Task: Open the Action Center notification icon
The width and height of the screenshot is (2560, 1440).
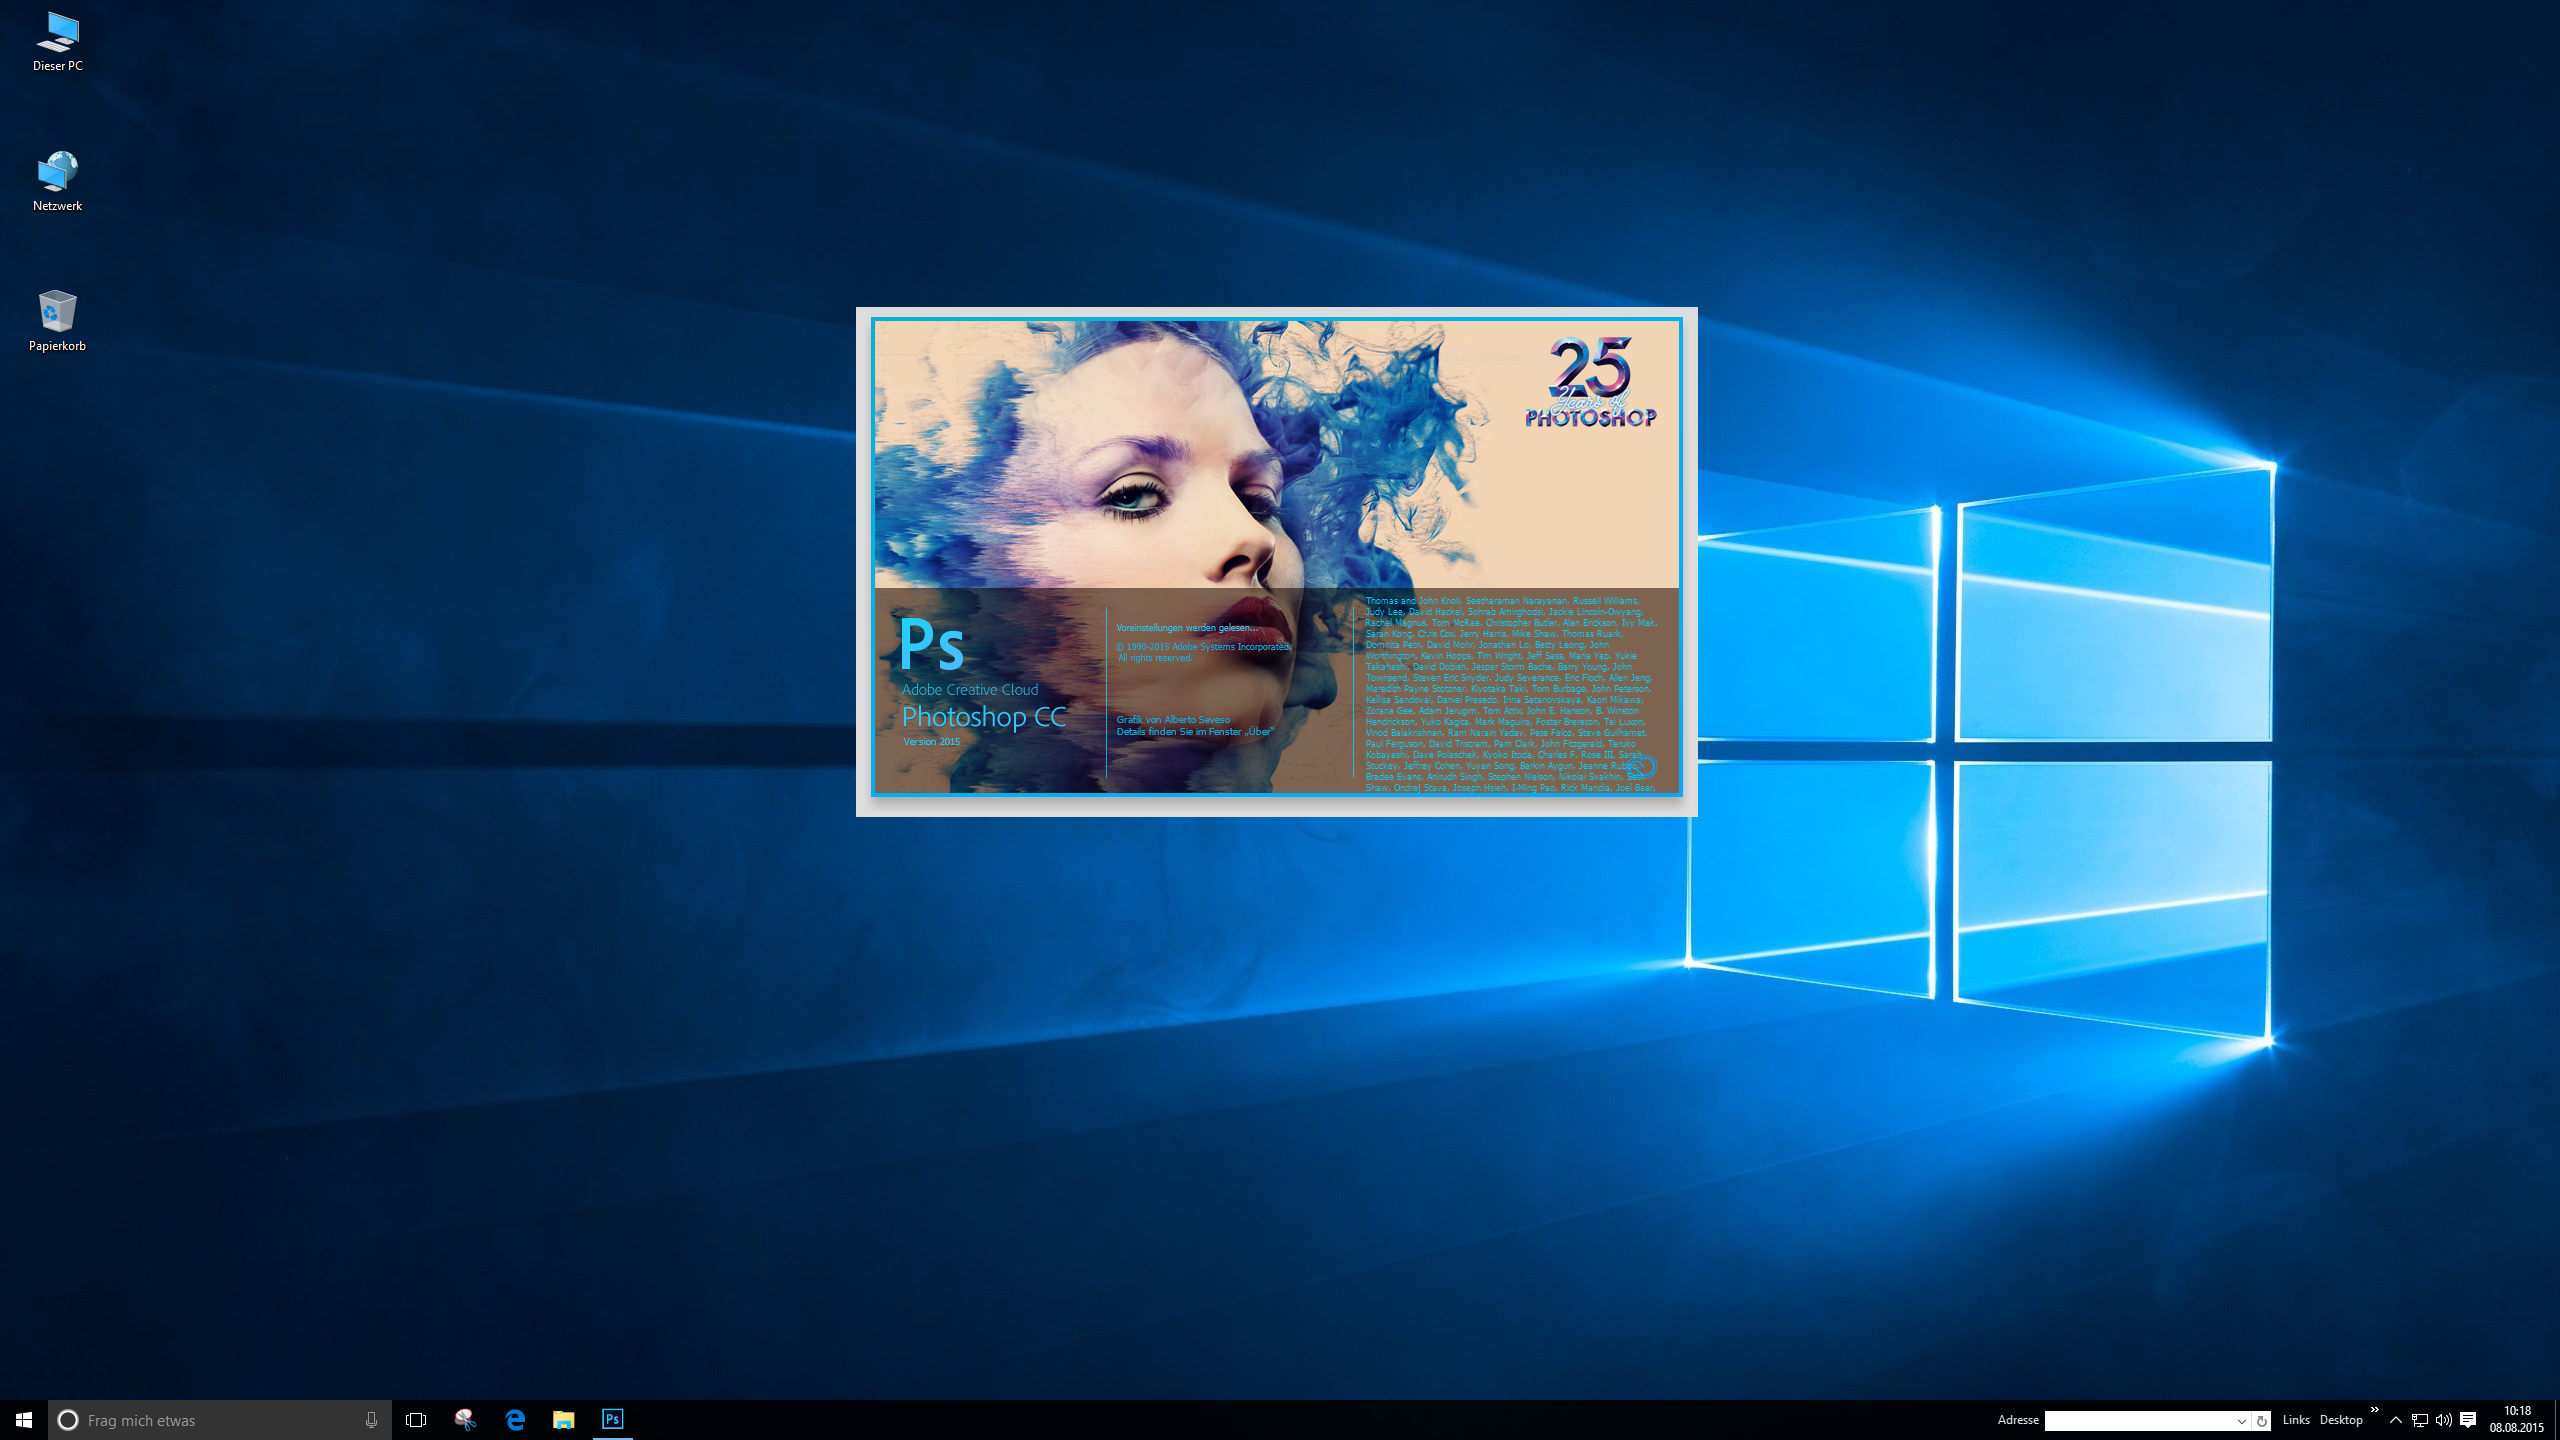Action: click(x=2468, y=1420)
